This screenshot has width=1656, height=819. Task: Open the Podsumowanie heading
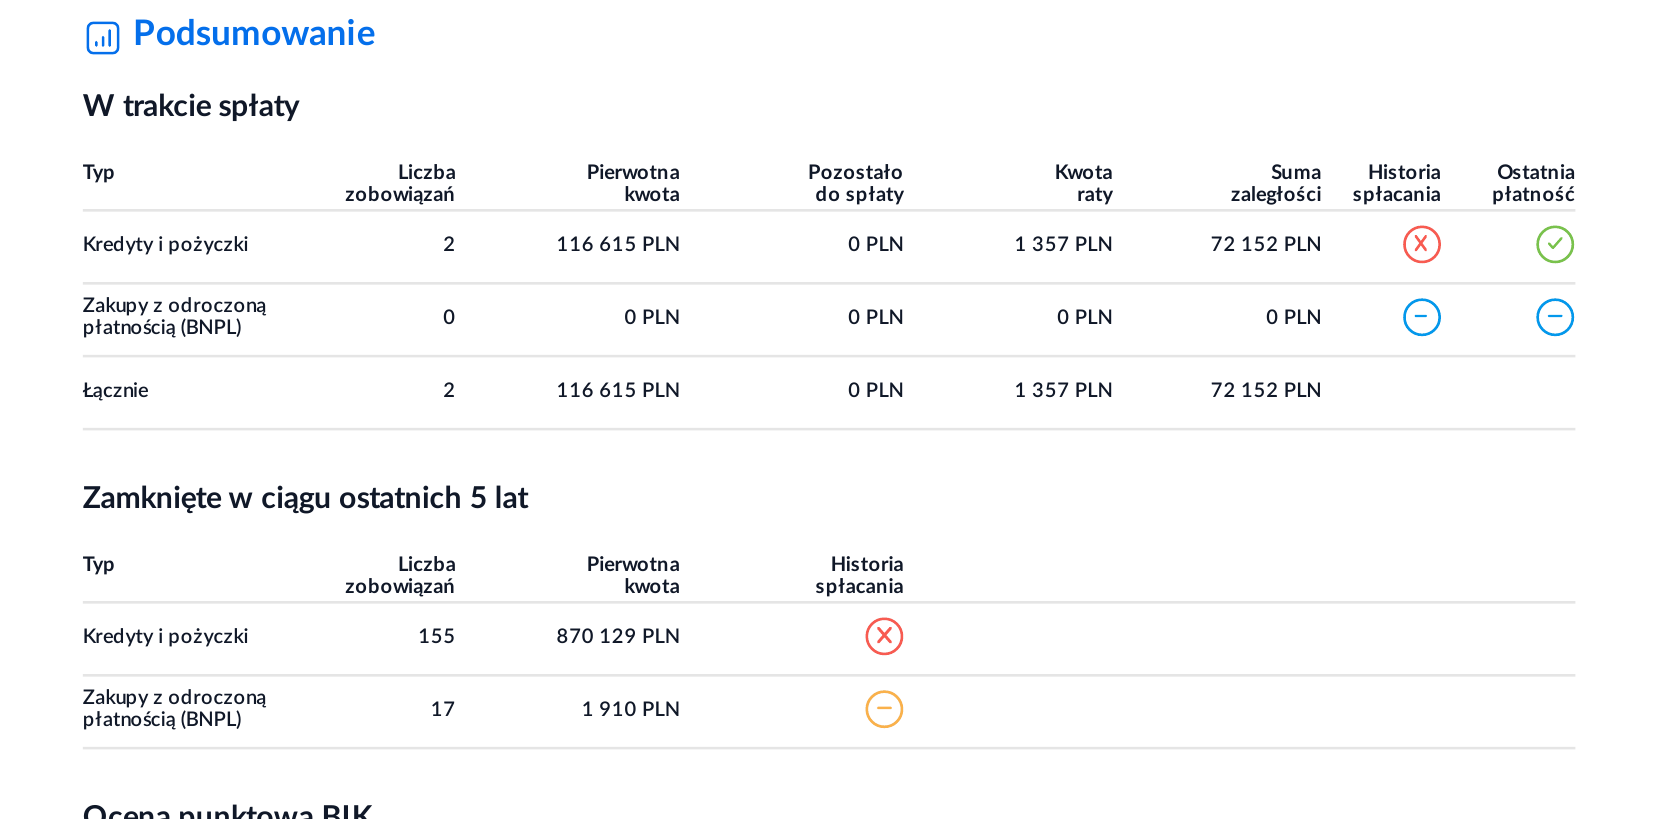(x=254, y=33)
